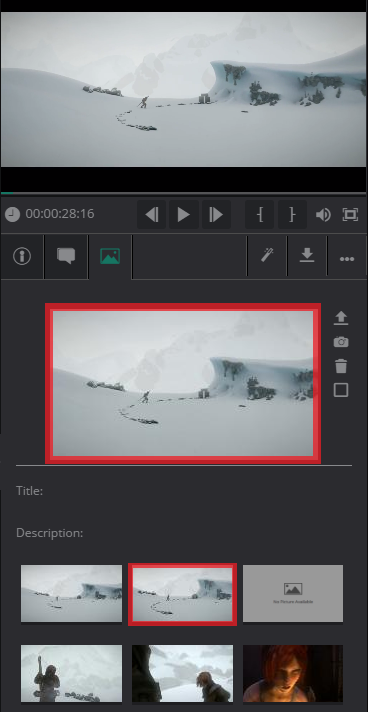368x712 pixels.
Task: Enter fullscreen video mode
Action: coord(350,214)
